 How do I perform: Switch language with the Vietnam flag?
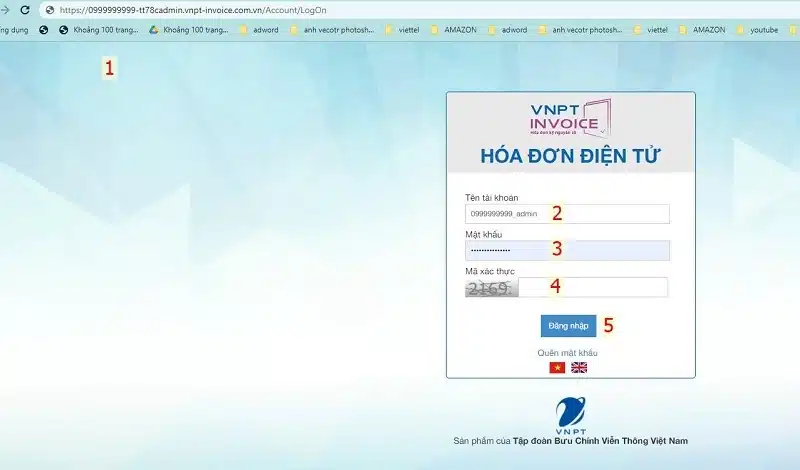click(x=557, y=367)
